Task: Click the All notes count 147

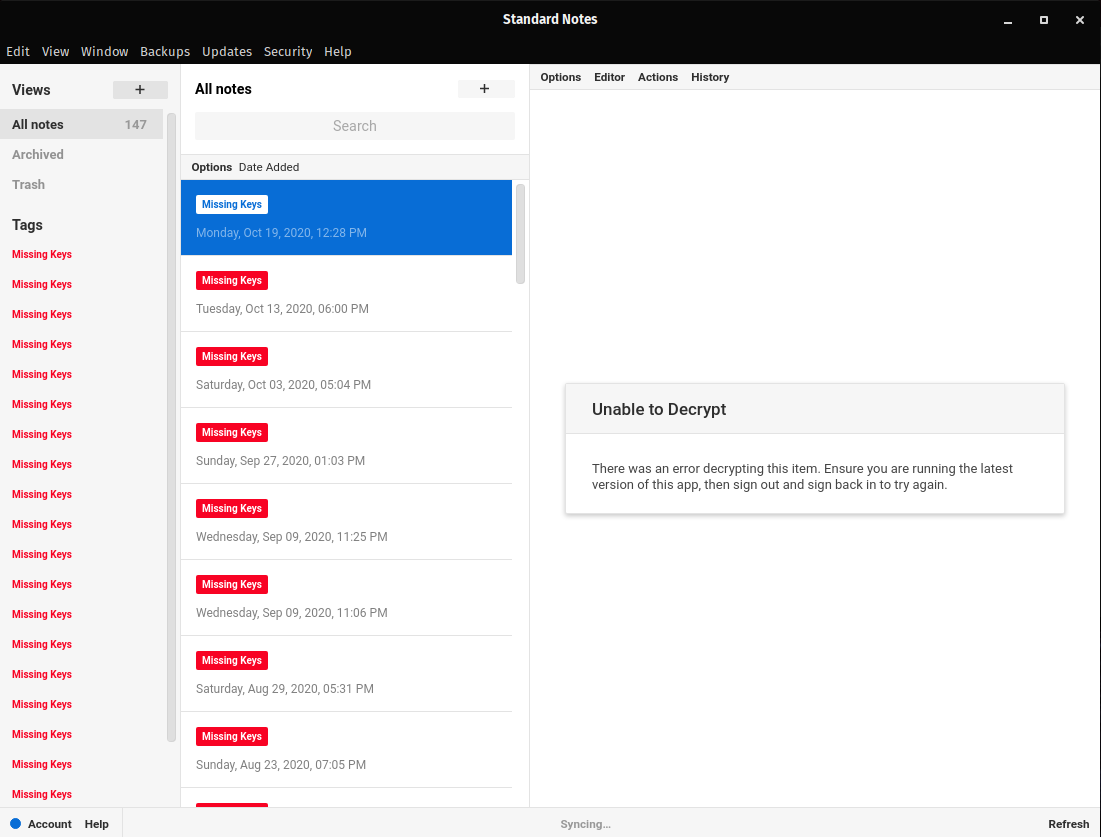Action: click(x=136, y=124)
